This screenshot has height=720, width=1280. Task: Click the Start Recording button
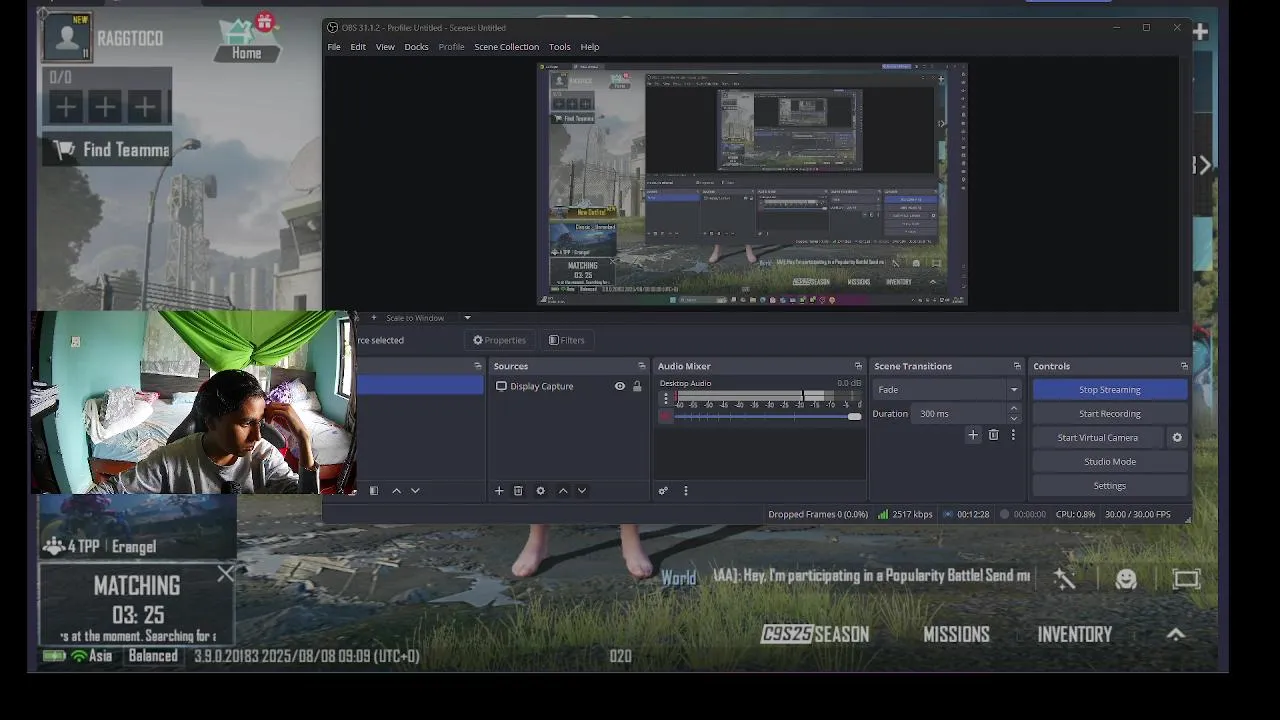(x=1110, y=414)
